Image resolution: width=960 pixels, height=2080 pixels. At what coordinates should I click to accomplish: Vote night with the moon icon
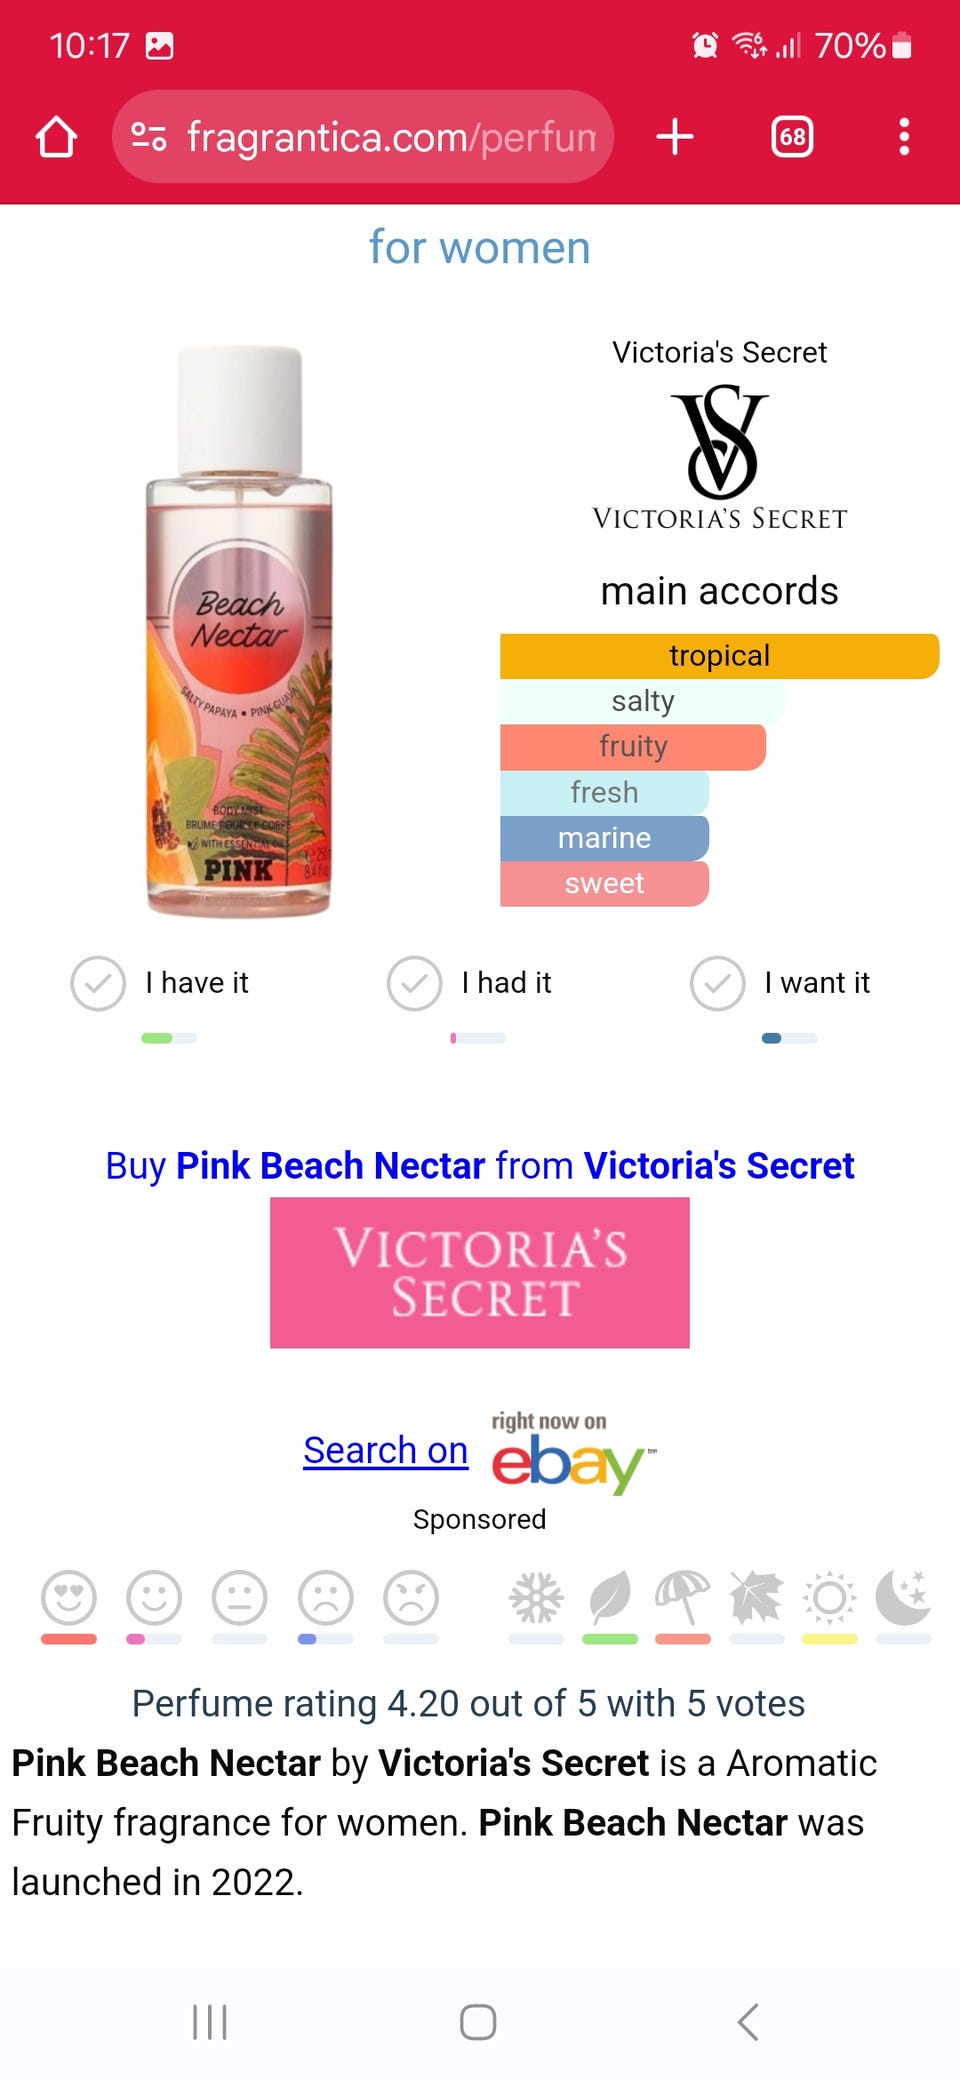coord(903,1597)
